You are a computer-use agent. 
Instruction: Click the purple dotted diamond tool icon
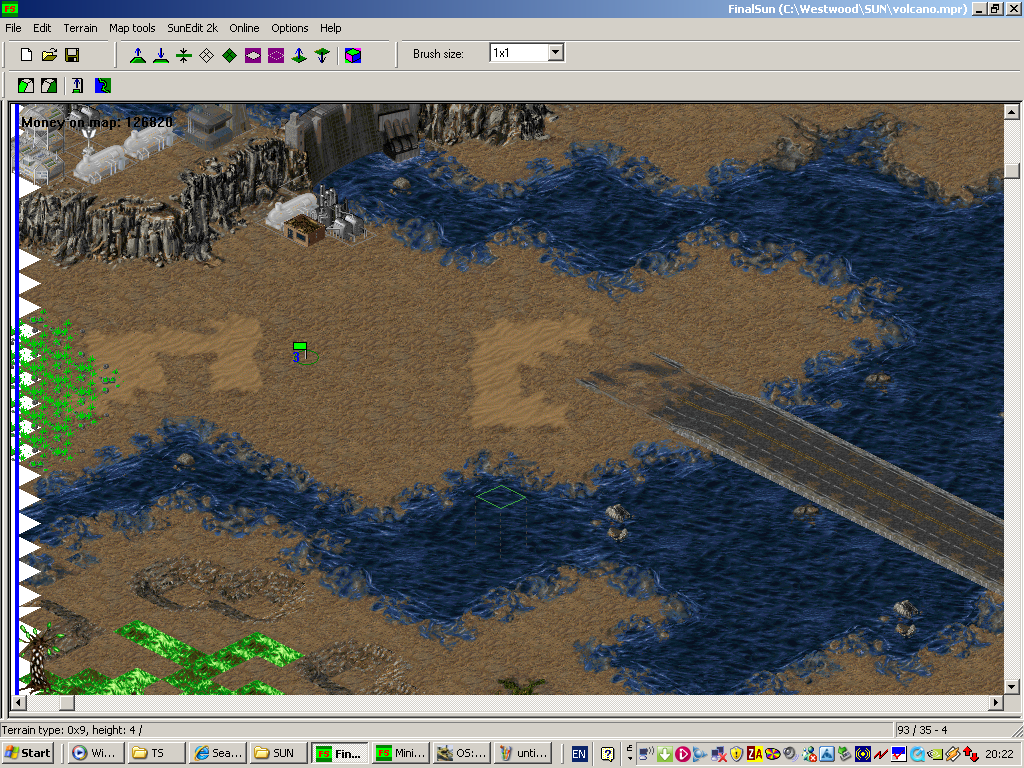(276, 56)
